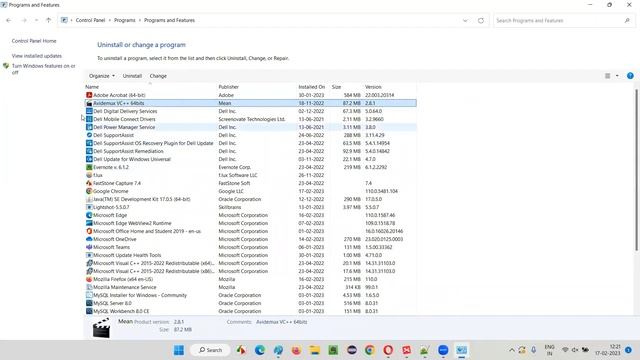Click the search magnifier icon in search box

(627, 20)
